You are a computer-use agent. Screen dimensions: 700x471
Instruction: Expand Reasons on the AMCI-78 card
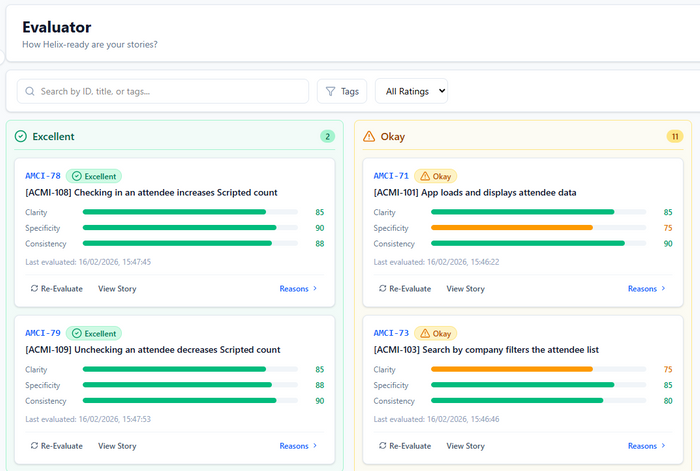(298, 289)
